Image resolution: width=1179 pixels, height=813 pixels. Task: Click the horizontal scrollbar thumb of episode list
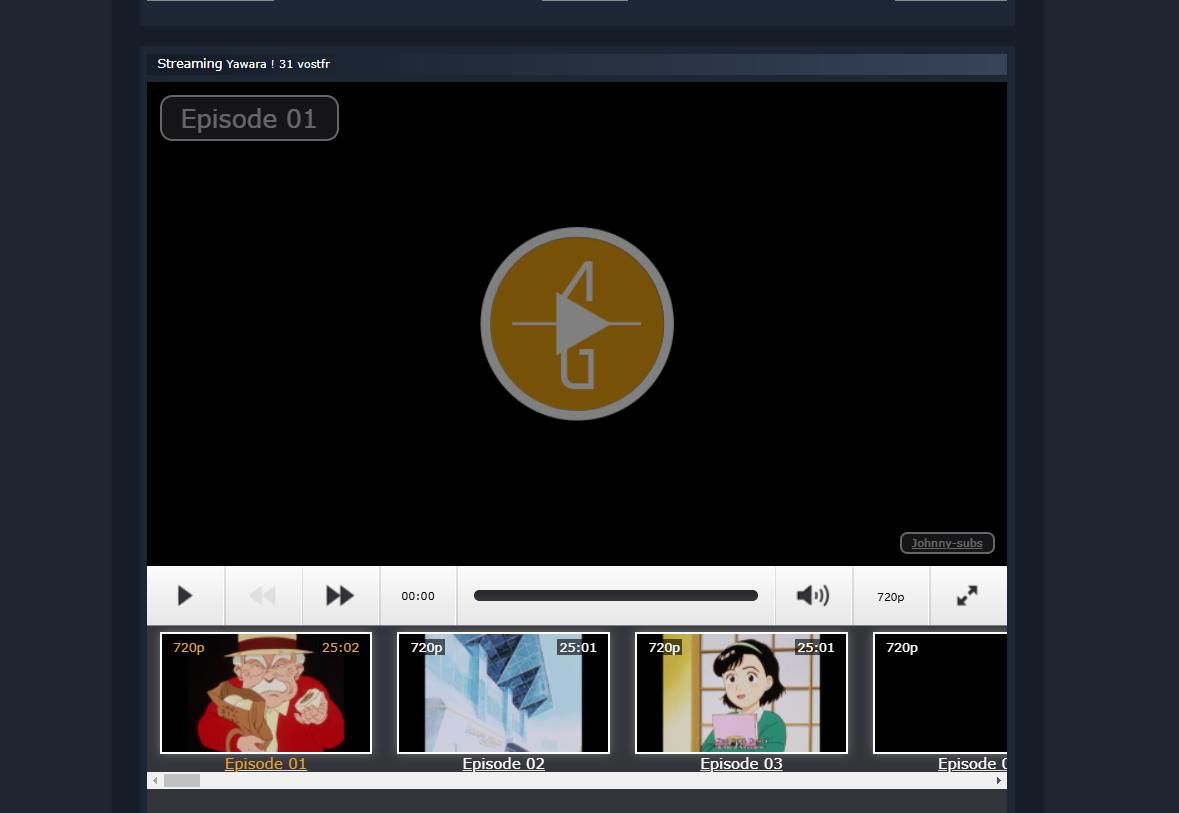coord(182,781)
